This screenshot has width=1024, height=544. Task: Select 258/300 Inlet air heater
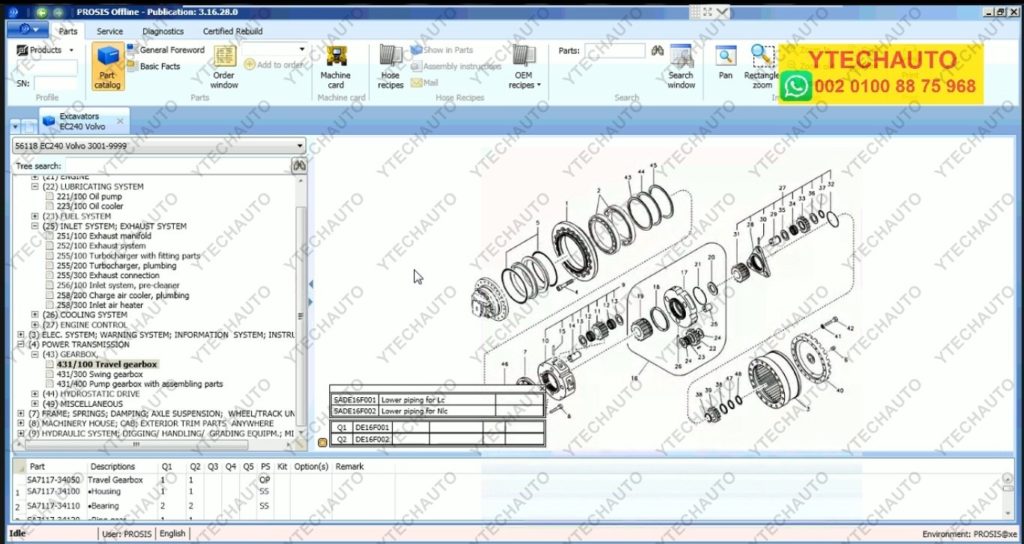coord(99,305)
